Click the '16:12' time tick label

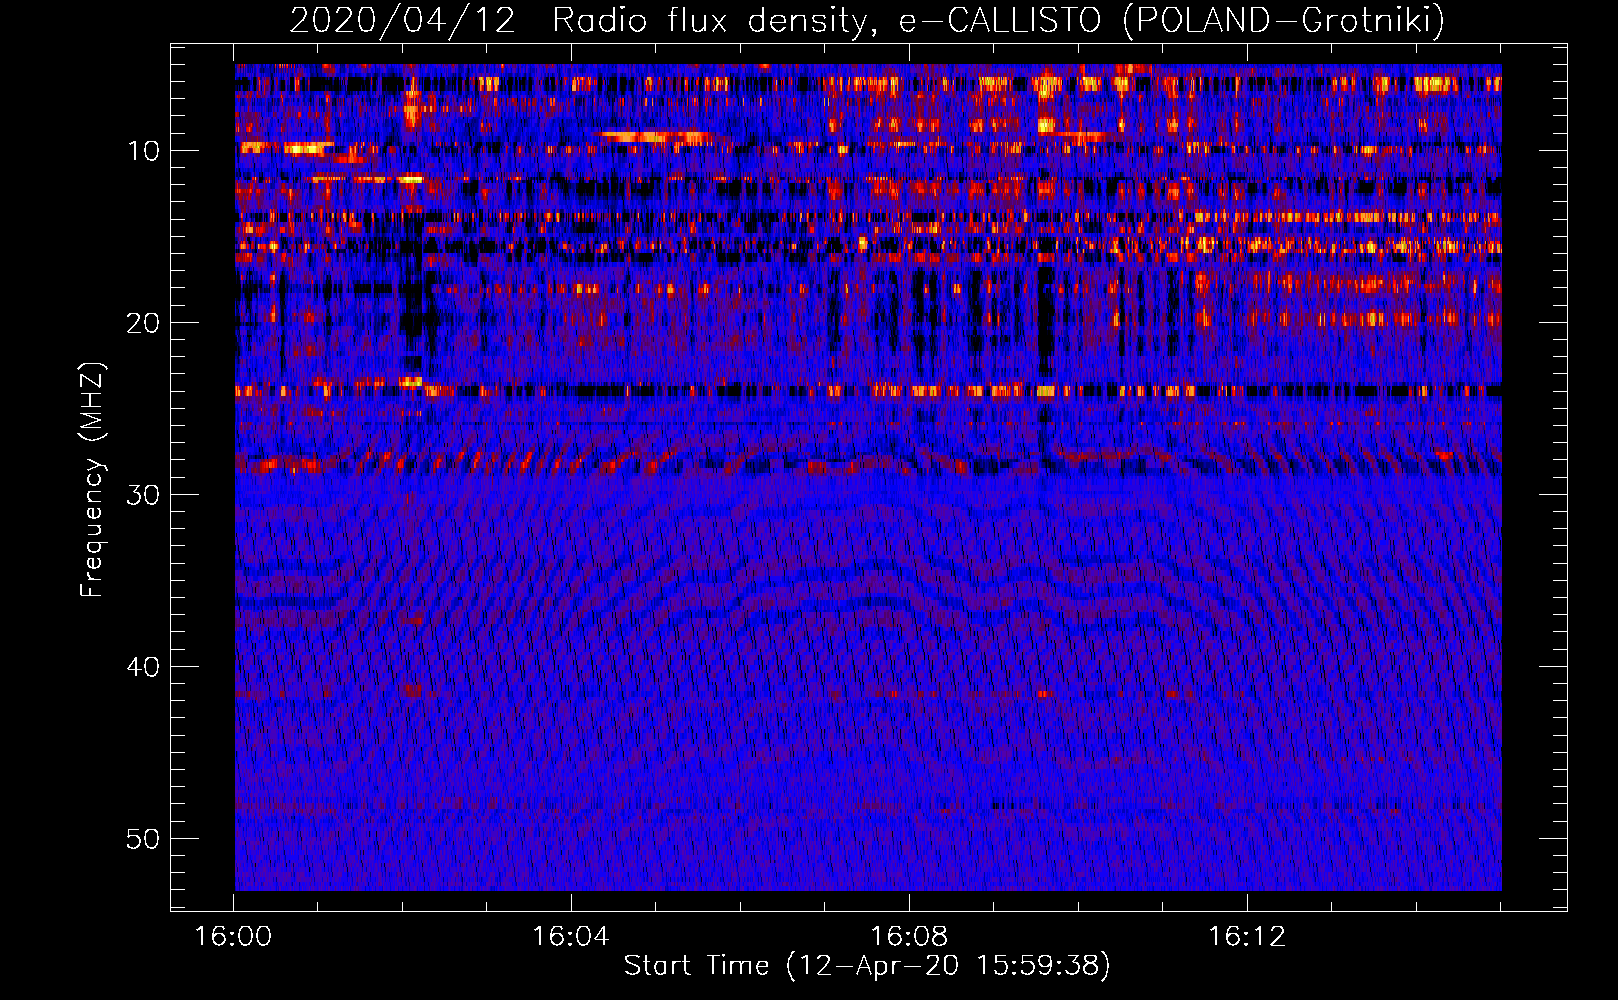(1247, 937)
